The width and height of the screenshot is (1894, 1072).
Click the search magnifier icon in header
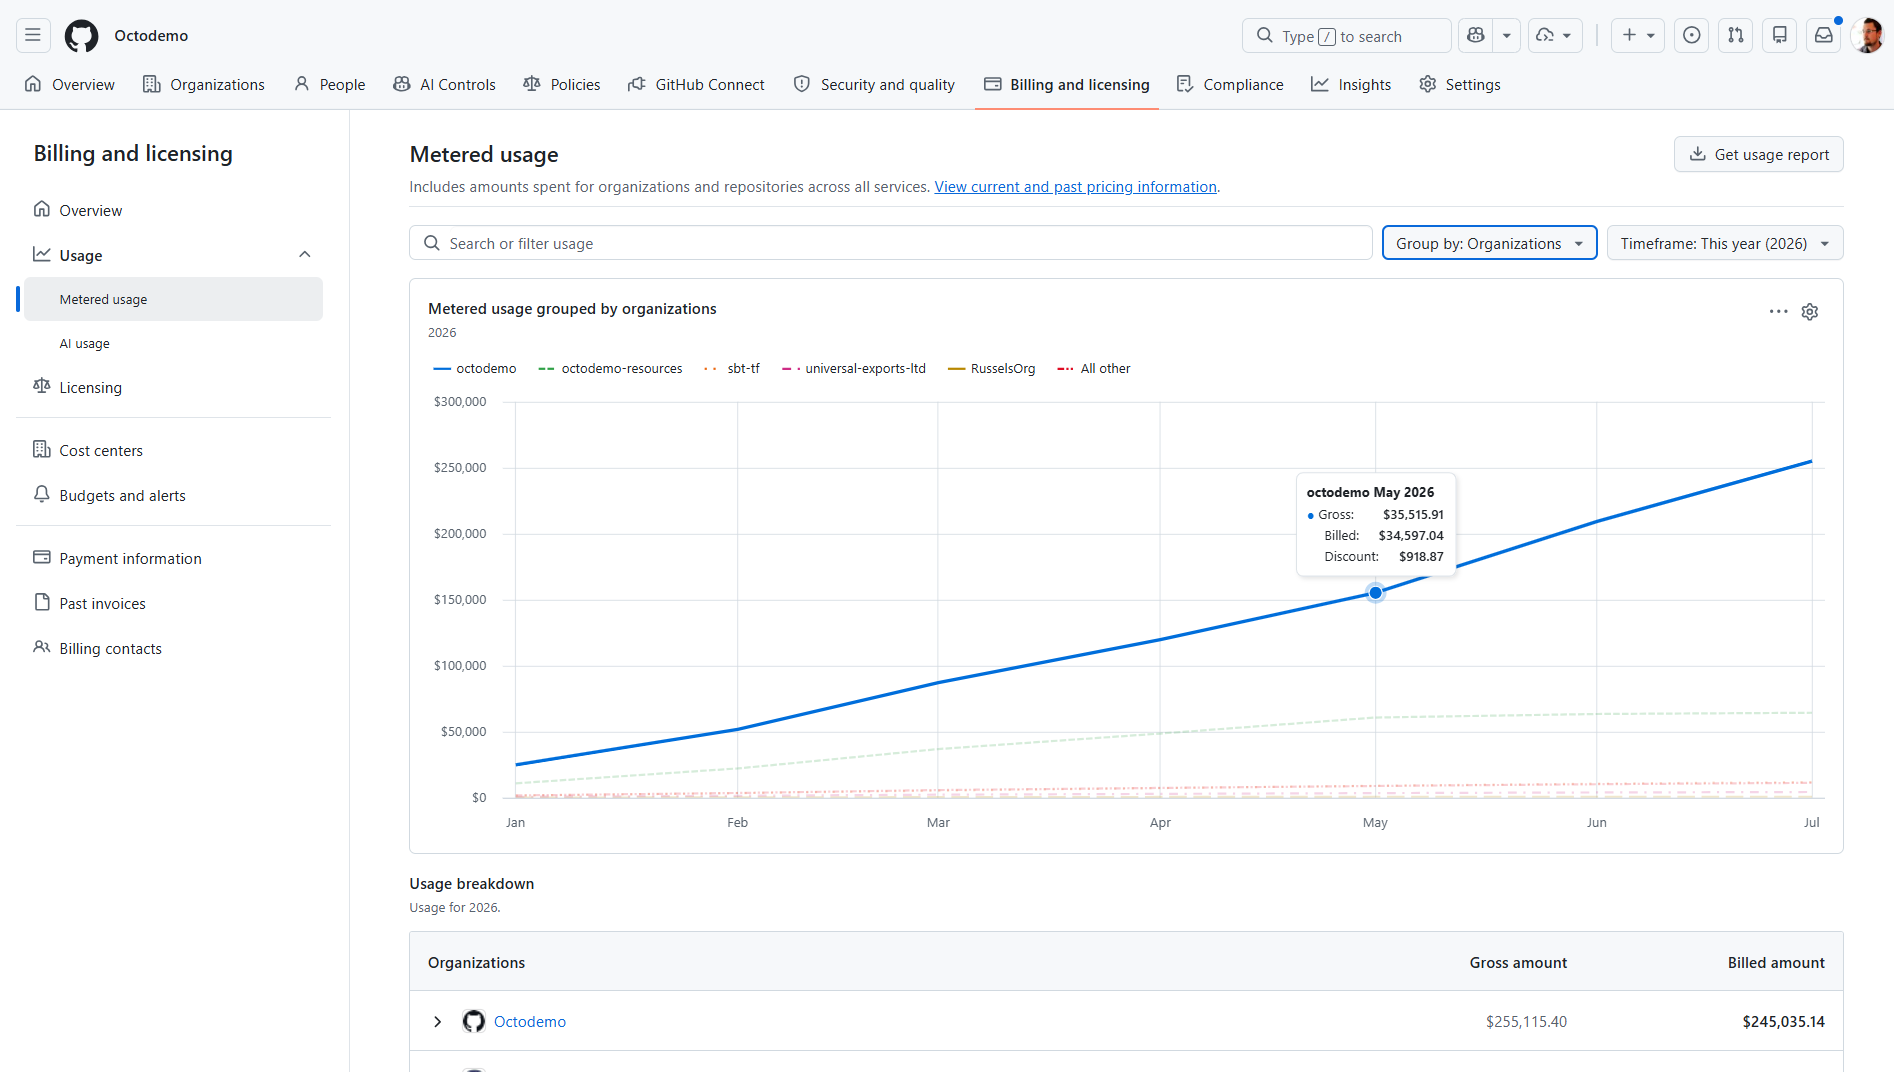1265,36
